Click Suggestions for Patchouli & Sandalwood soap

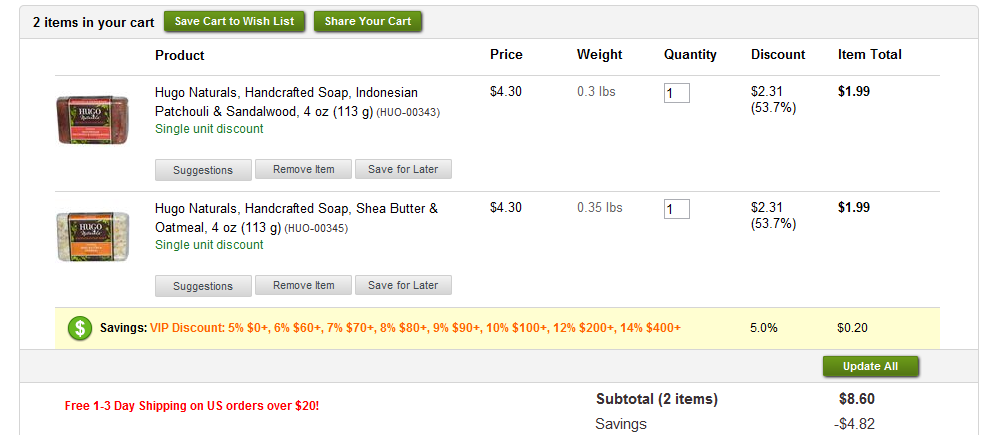pos(203,170)
